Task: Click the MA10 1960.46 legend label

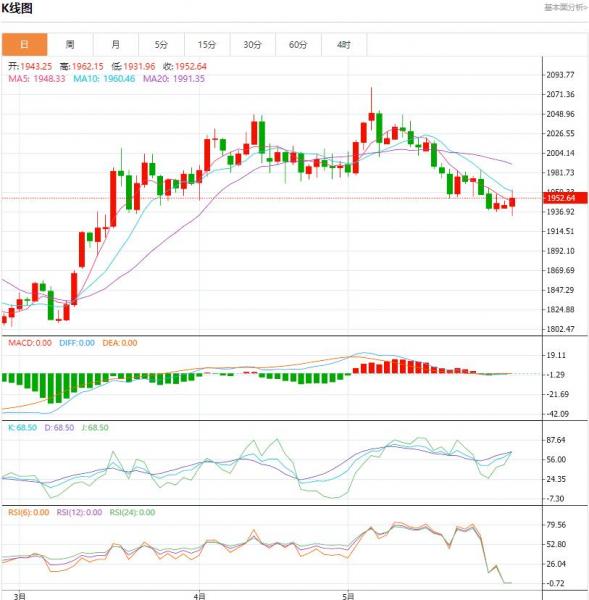Action: [104, 79]
